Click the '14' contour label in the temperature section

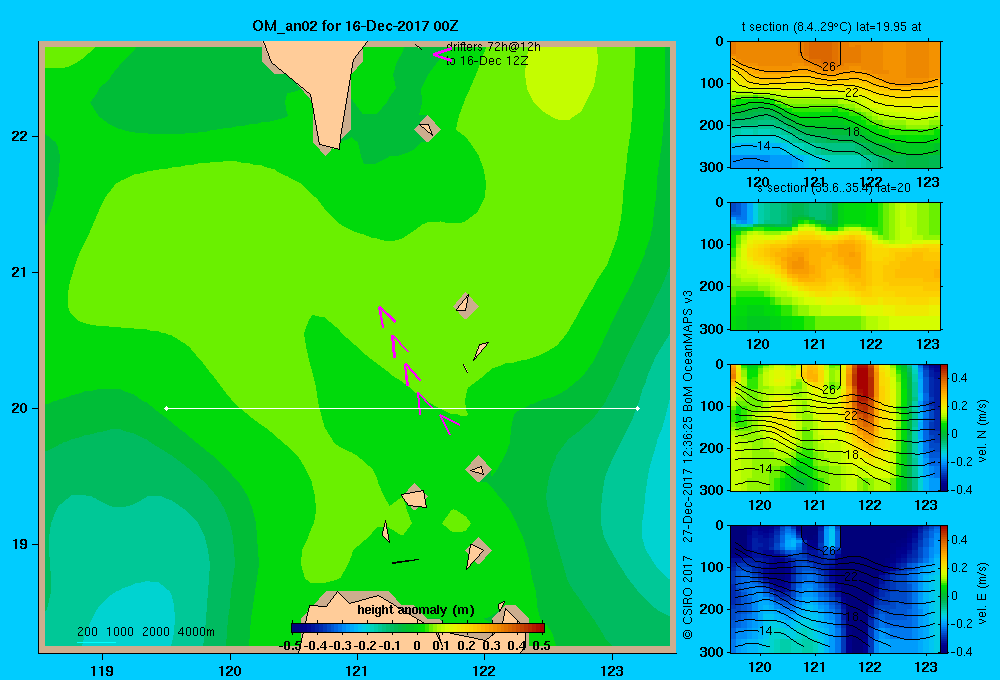click(x=763, y=146)
